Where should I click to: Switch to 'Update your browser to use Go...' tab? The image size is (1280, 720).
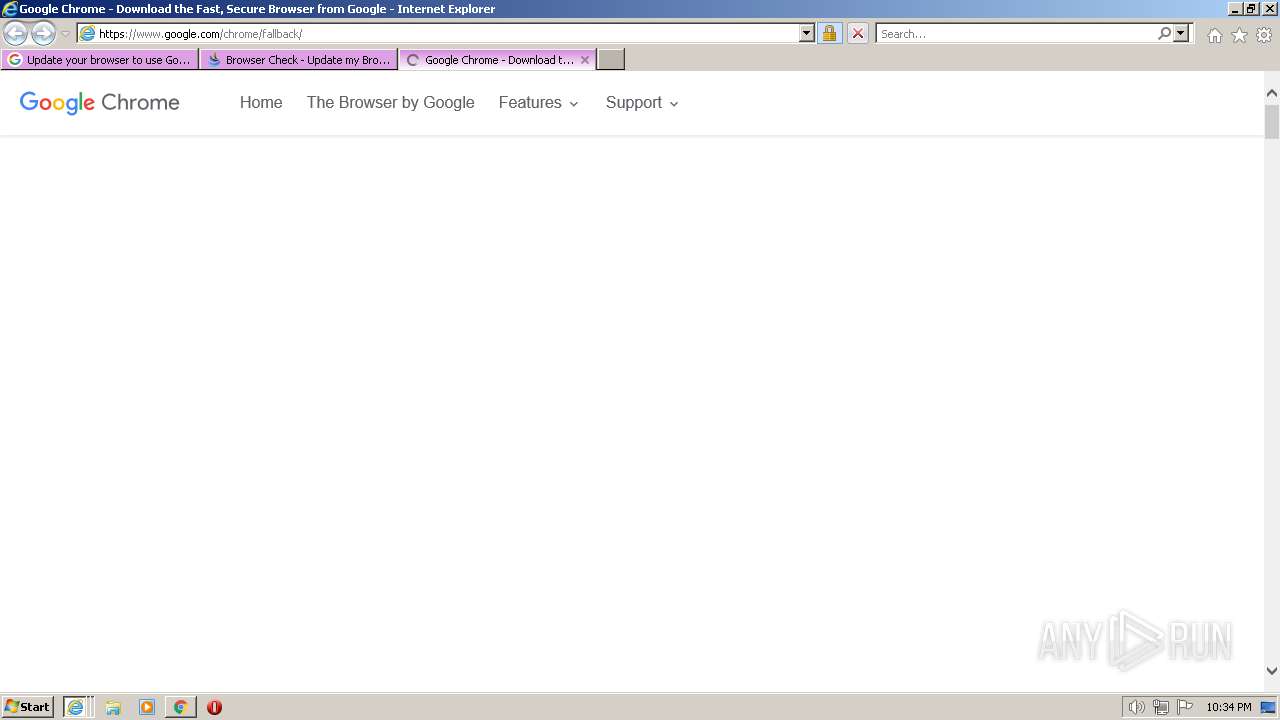(100, 60)
